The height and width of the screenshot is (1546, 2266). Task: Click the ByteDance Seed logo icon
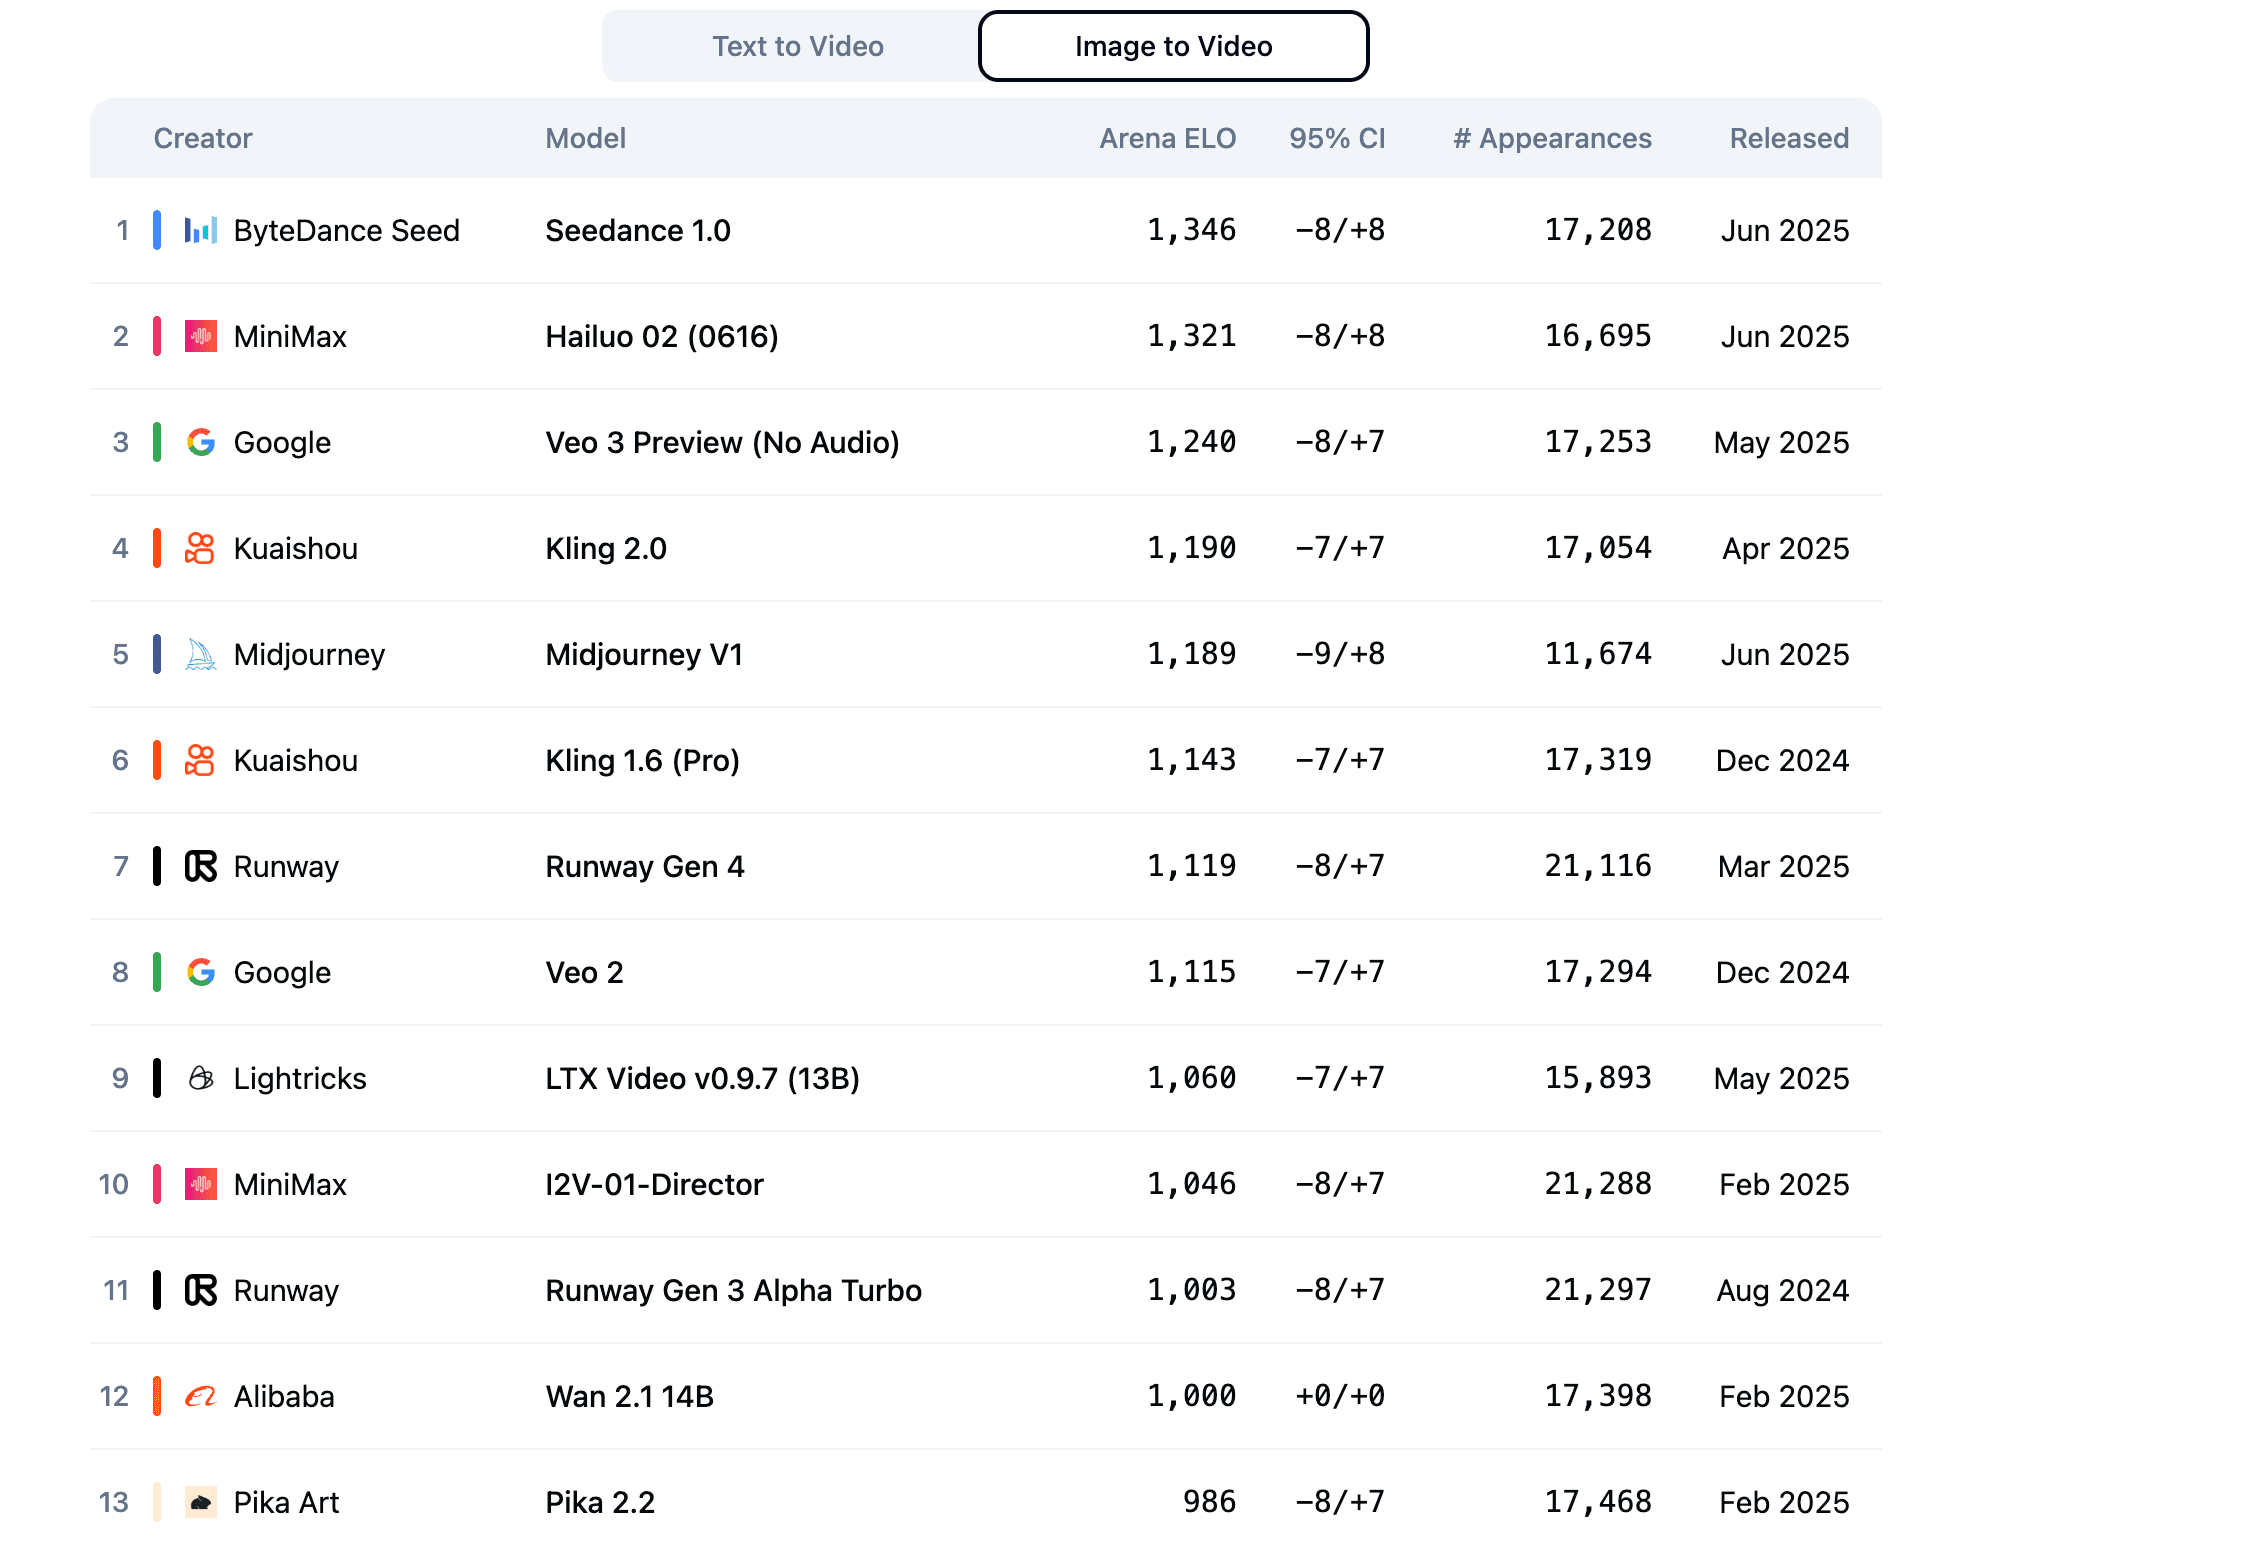pyautogui.click(x=200, y=231)
